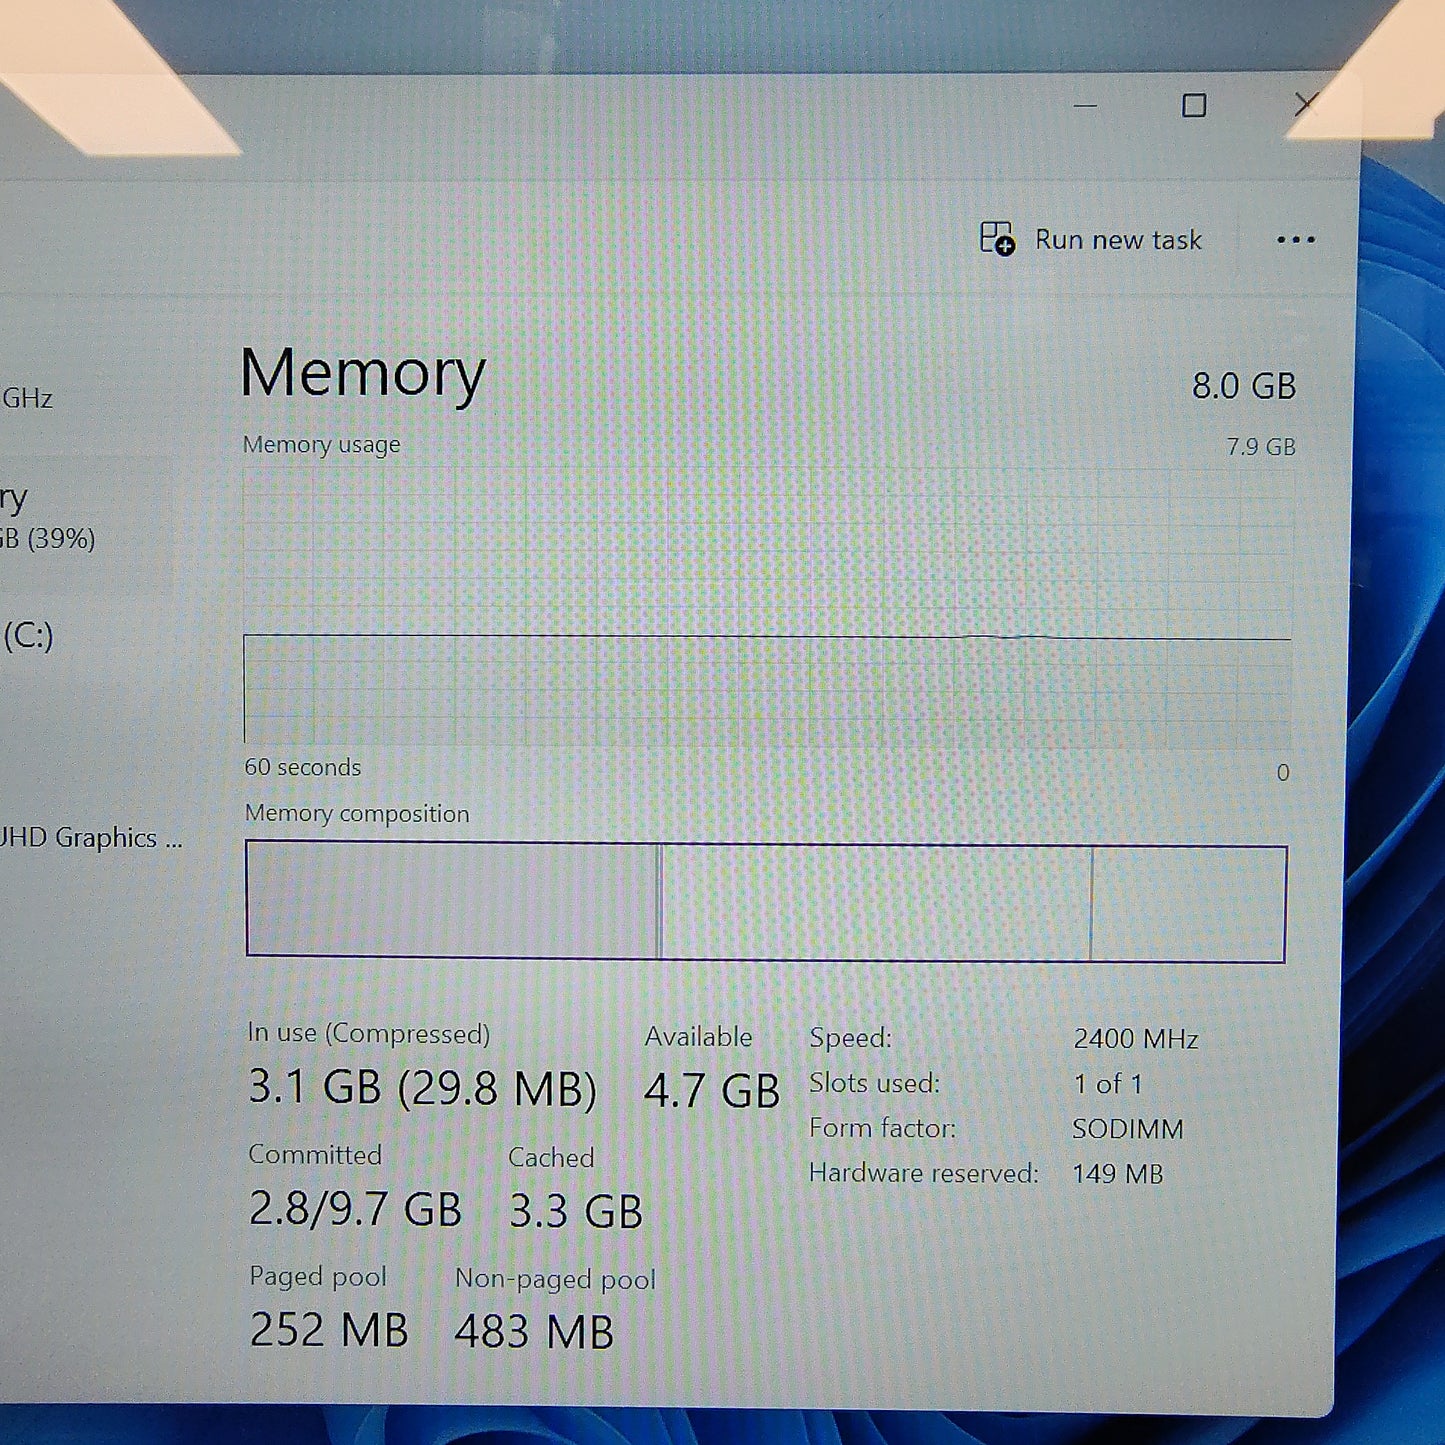The image size is (1445, 1445).
Task: Click the 60 seconds timescale label
Action: pos(302,768)
